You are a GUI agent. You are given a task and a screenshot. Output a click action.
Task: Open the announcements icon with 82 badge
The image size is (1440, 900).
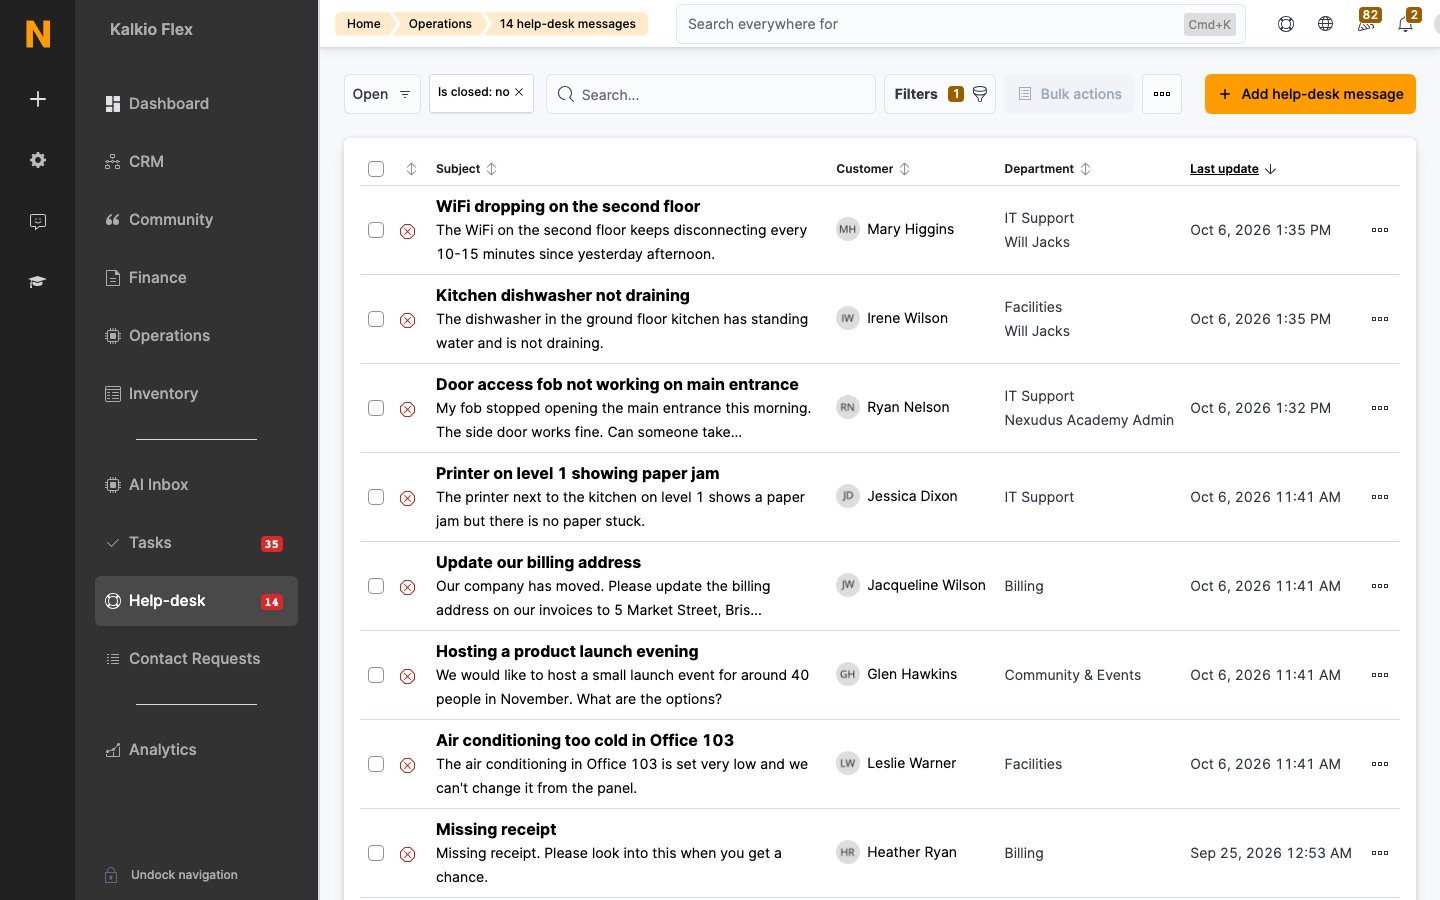[1366, 22]
